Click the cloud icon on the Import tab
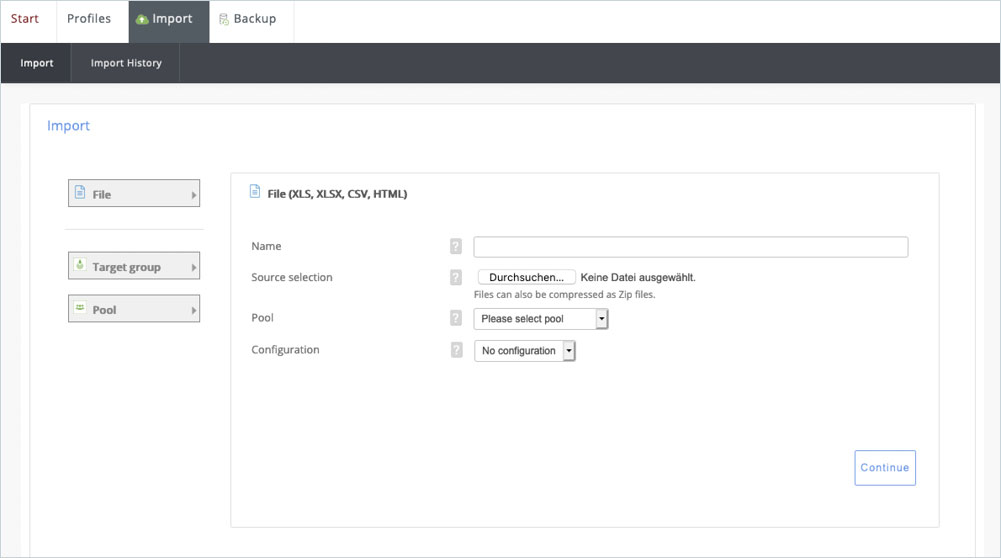Viewport: 1001px width, 558px height. click(x=142, y=20)
